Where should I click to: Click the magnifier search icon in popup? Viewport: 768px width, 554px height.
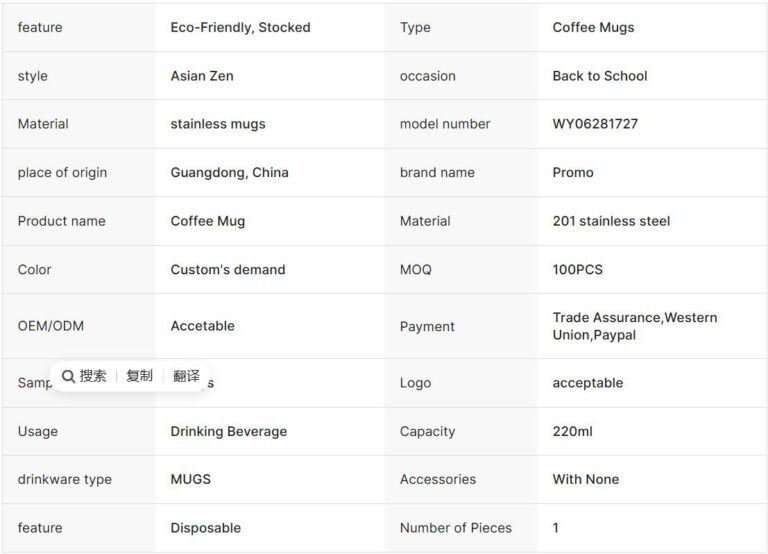(x=68, y=377)
